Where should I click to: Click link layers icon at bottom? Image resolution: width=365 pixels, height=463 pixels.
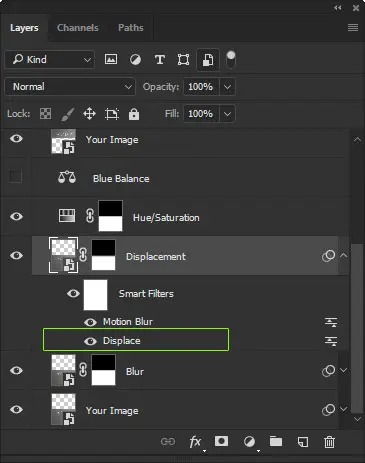[168, 442]
